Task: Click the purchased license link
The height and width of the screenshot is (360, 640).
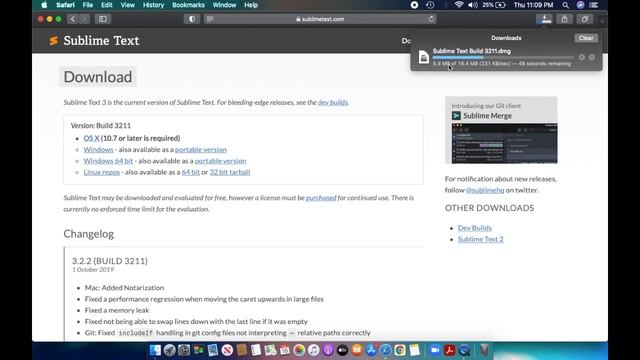Action: point(321,198)
